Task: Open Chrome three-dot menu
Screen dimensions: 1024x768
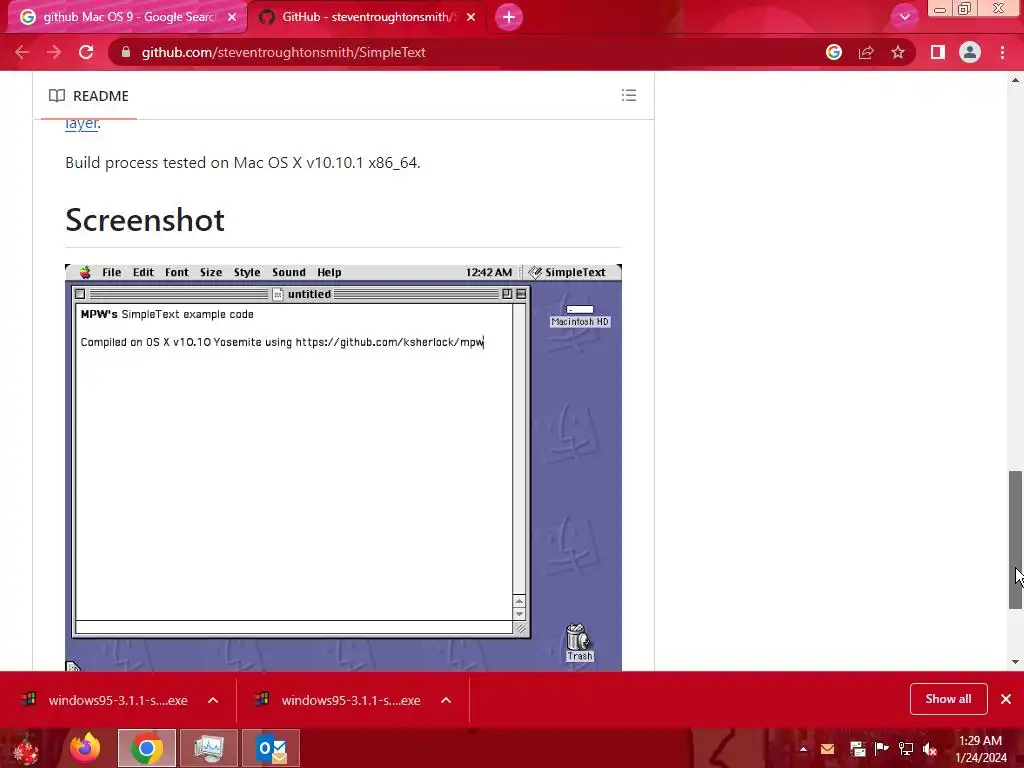Action: (1002, 52)
